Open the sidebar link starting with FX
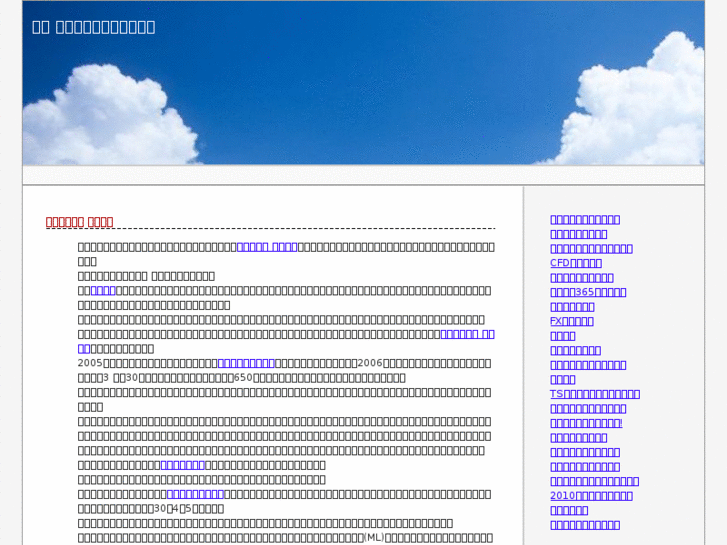 (572, 321)
